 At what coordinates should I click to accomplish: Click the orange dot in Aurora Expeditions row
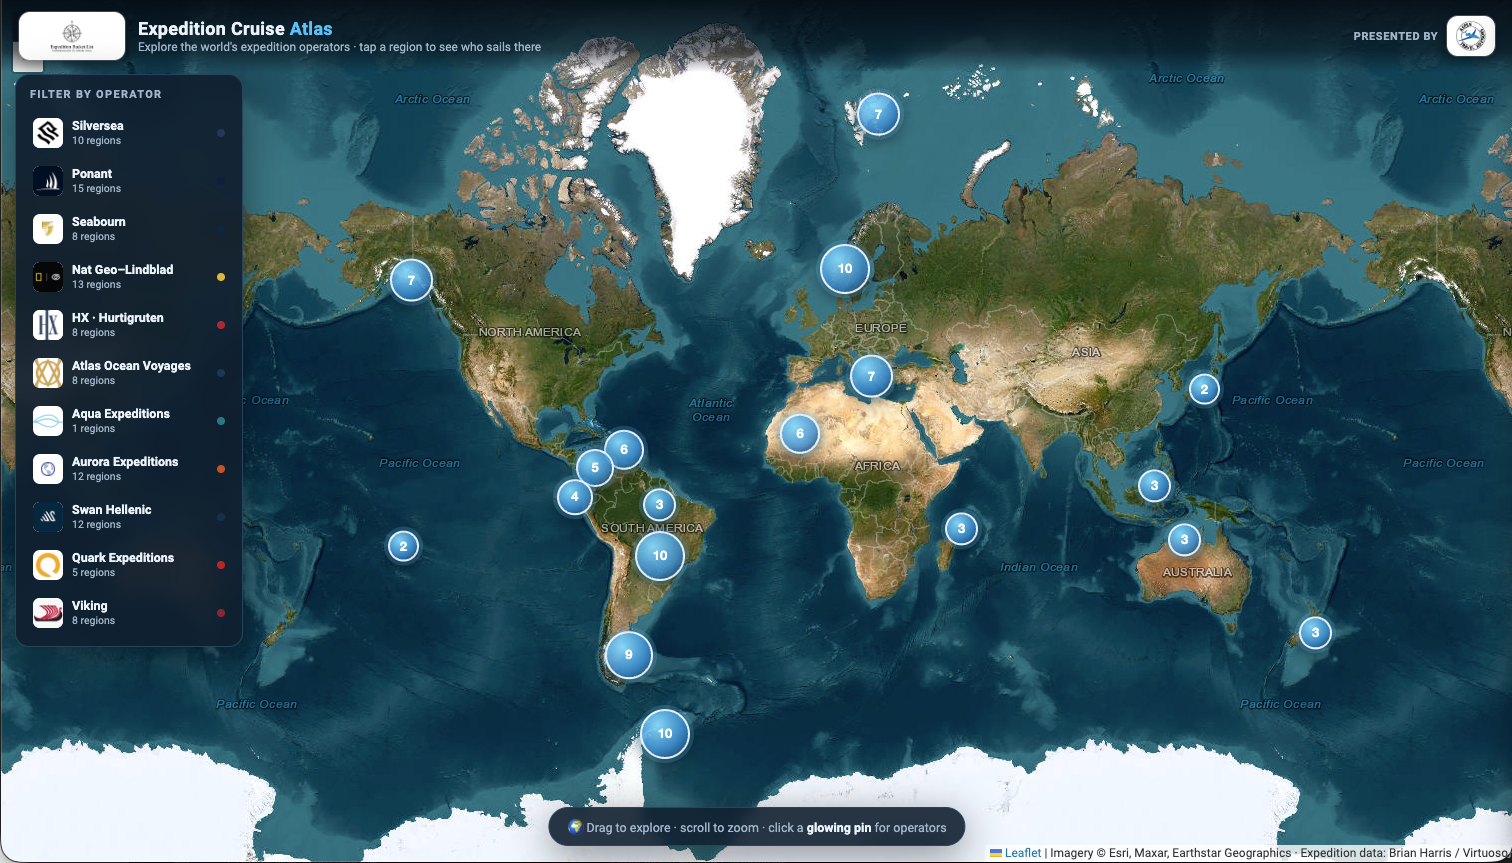coord(221,469)
